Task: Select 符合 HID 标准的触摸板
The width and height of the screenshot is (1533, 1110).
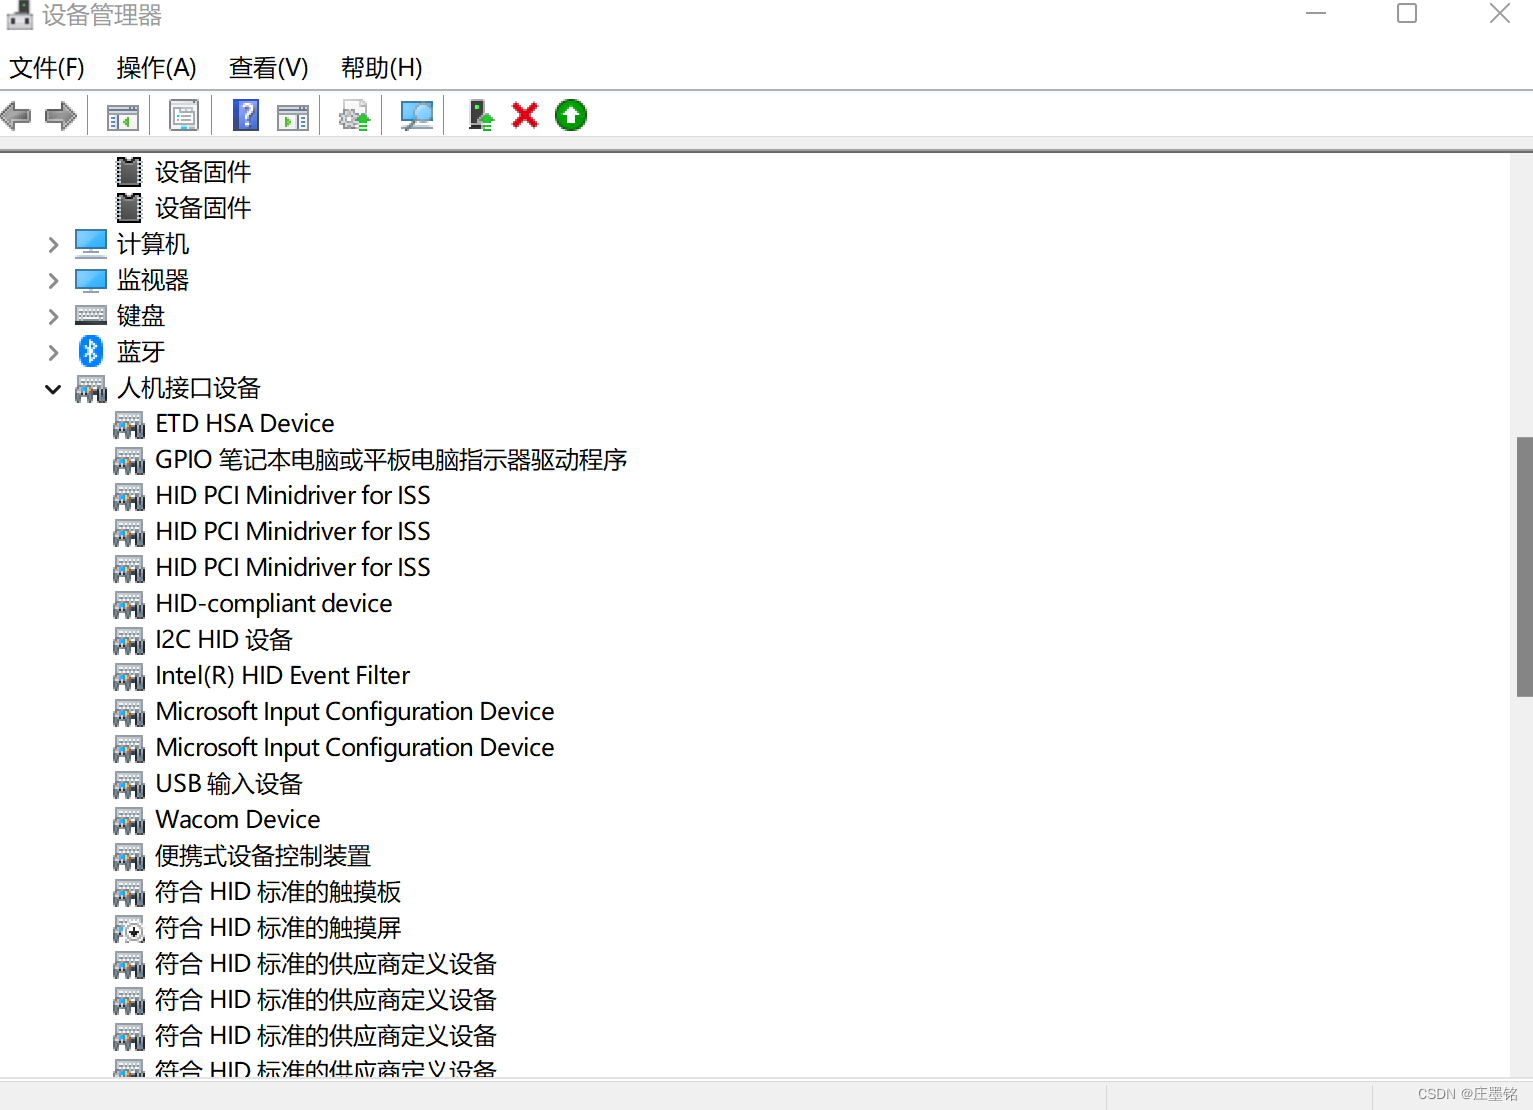Action: point(278,892)
